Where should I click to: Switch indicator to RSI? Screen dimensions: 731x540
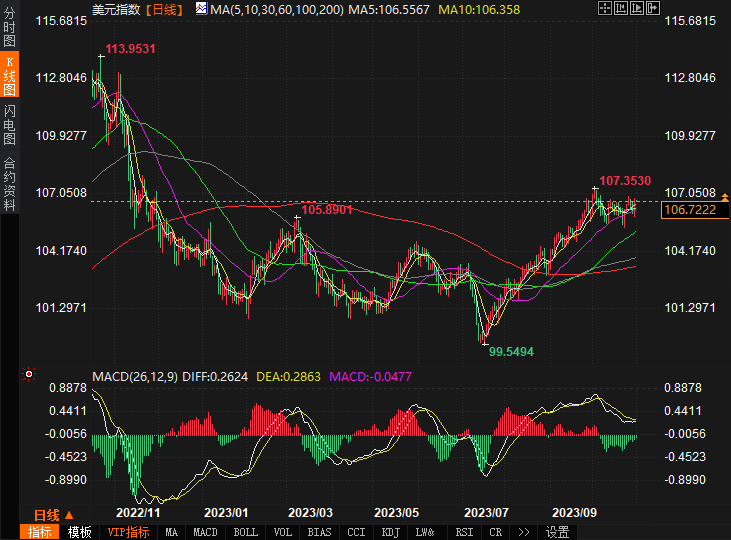(464, 532)
